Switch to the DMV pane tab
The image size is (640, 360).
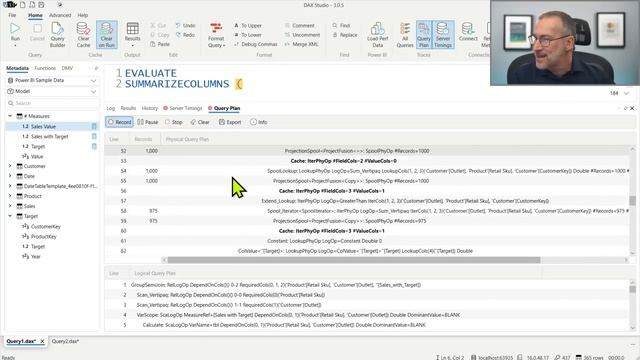(x=67, y=68)
